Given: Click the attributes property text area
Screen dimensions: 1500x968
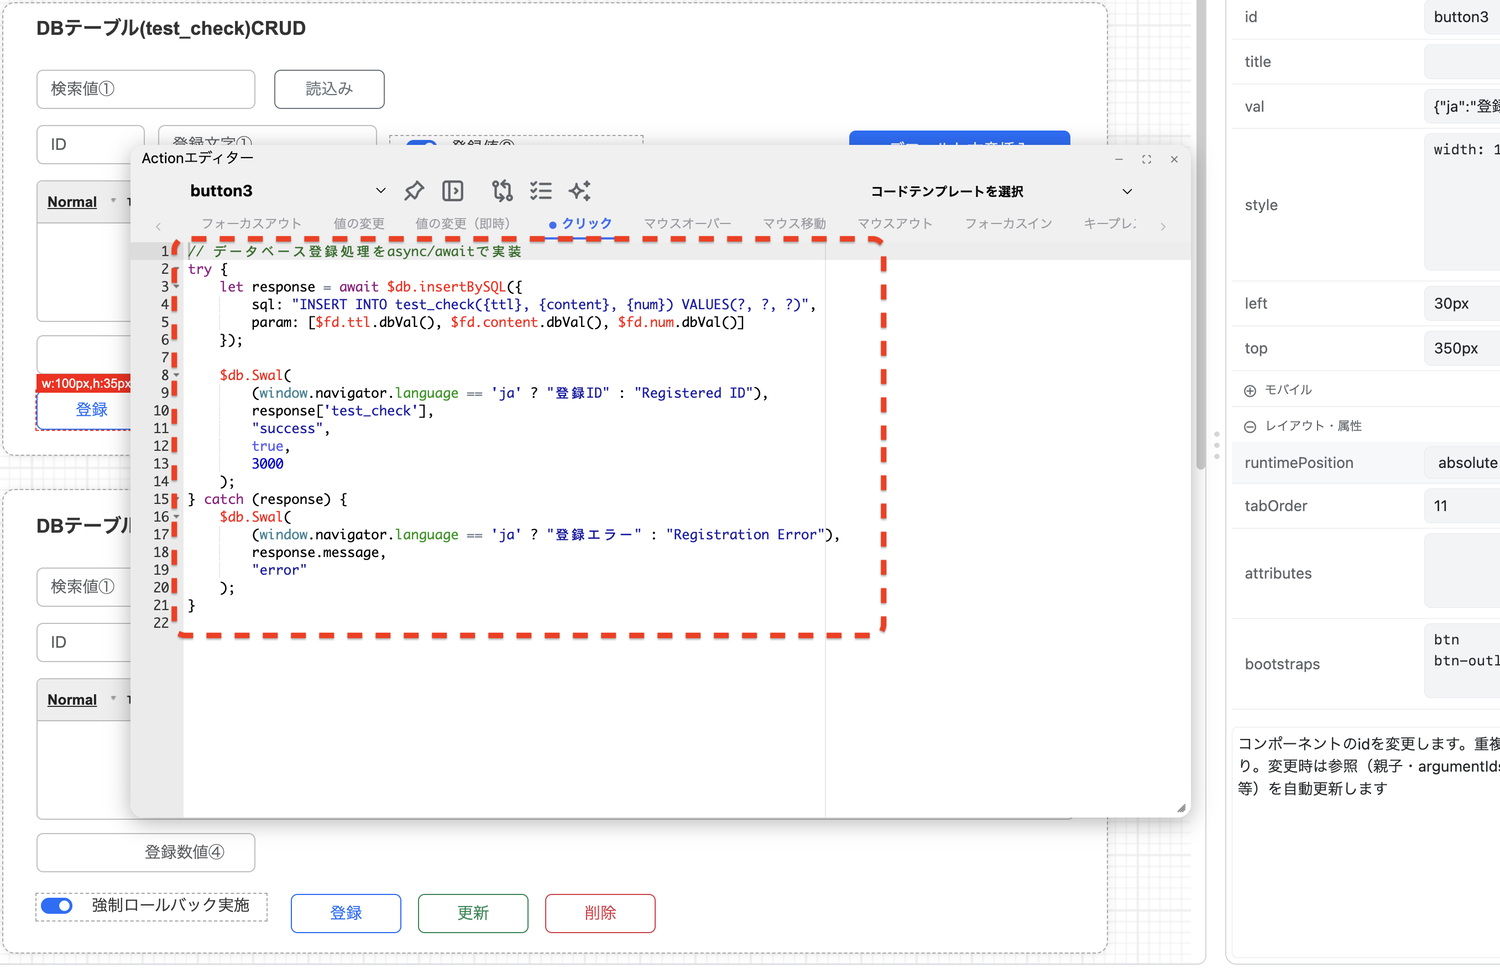Looking at the screenshot, I should [1462, 571].
